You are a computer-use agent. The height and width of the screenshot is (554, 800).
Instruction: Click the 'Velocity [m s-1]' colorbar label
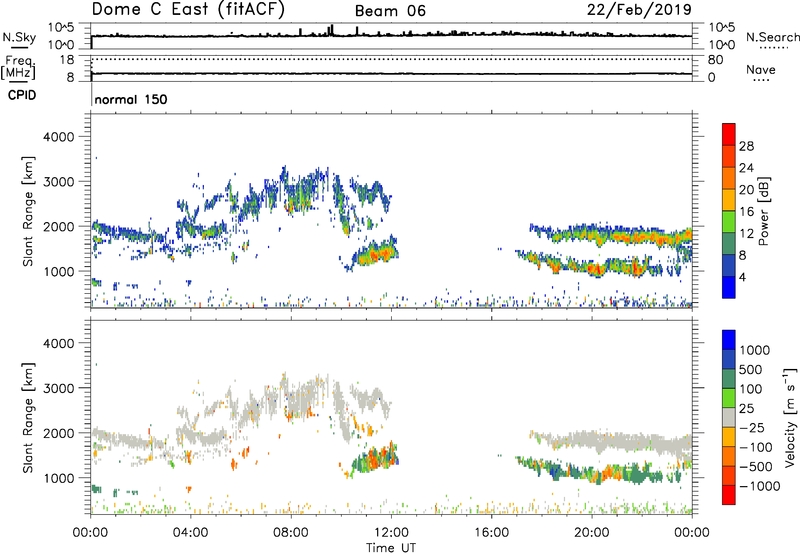tap(790, 417)
